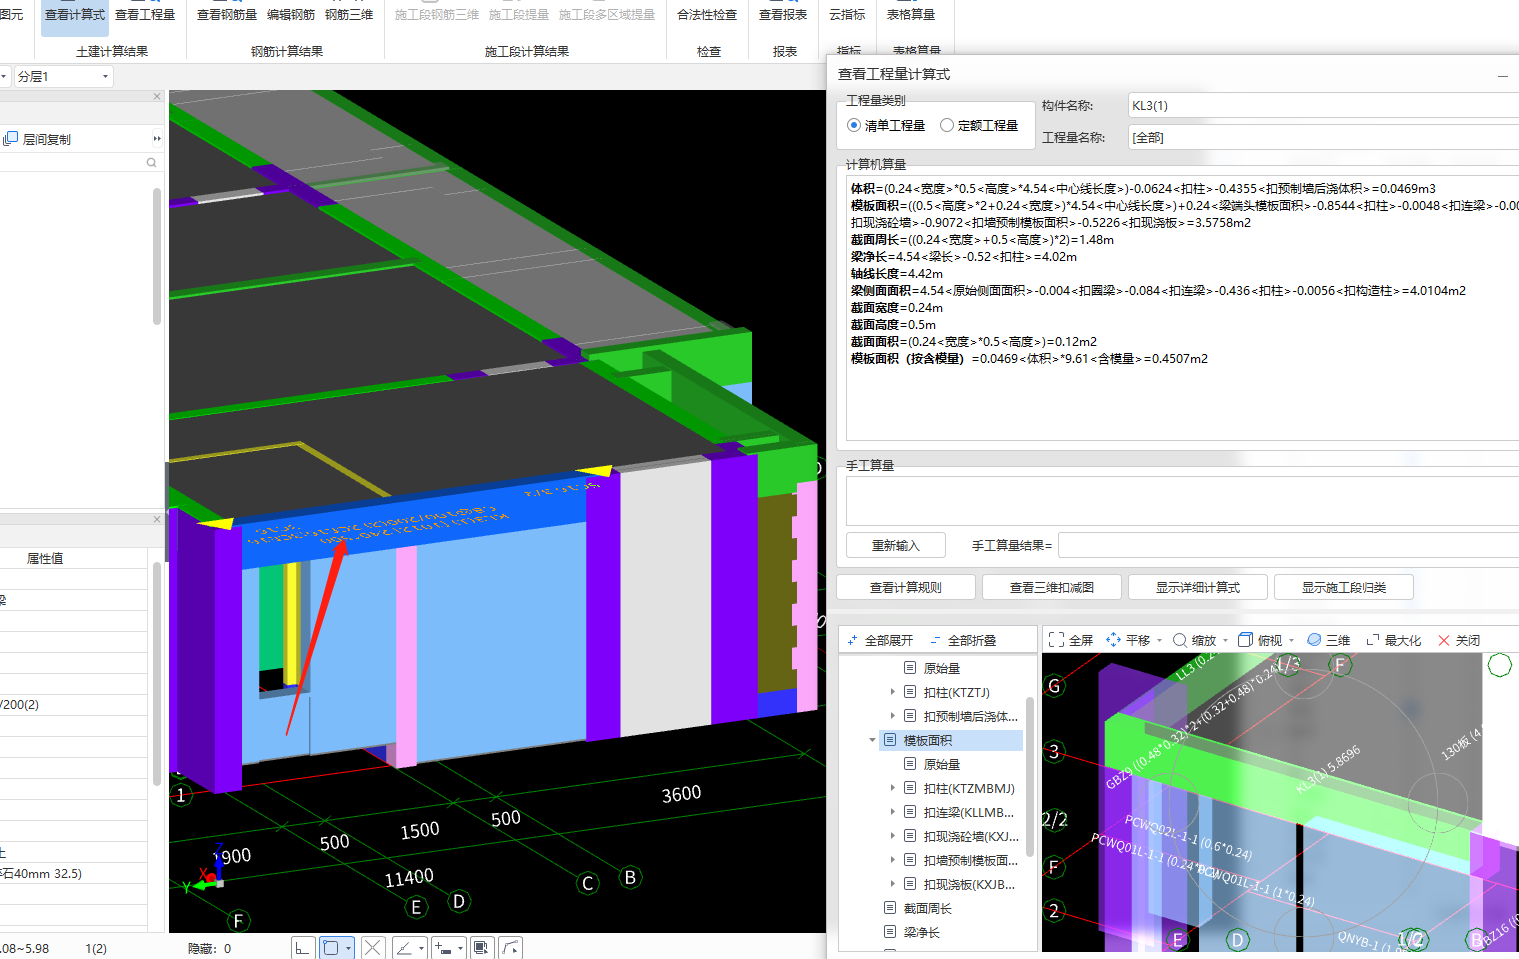The height and width of the screenshot is (959, 1519).
Task: Click the 全屏 fullscreen icon
Action: point(1056,640)
